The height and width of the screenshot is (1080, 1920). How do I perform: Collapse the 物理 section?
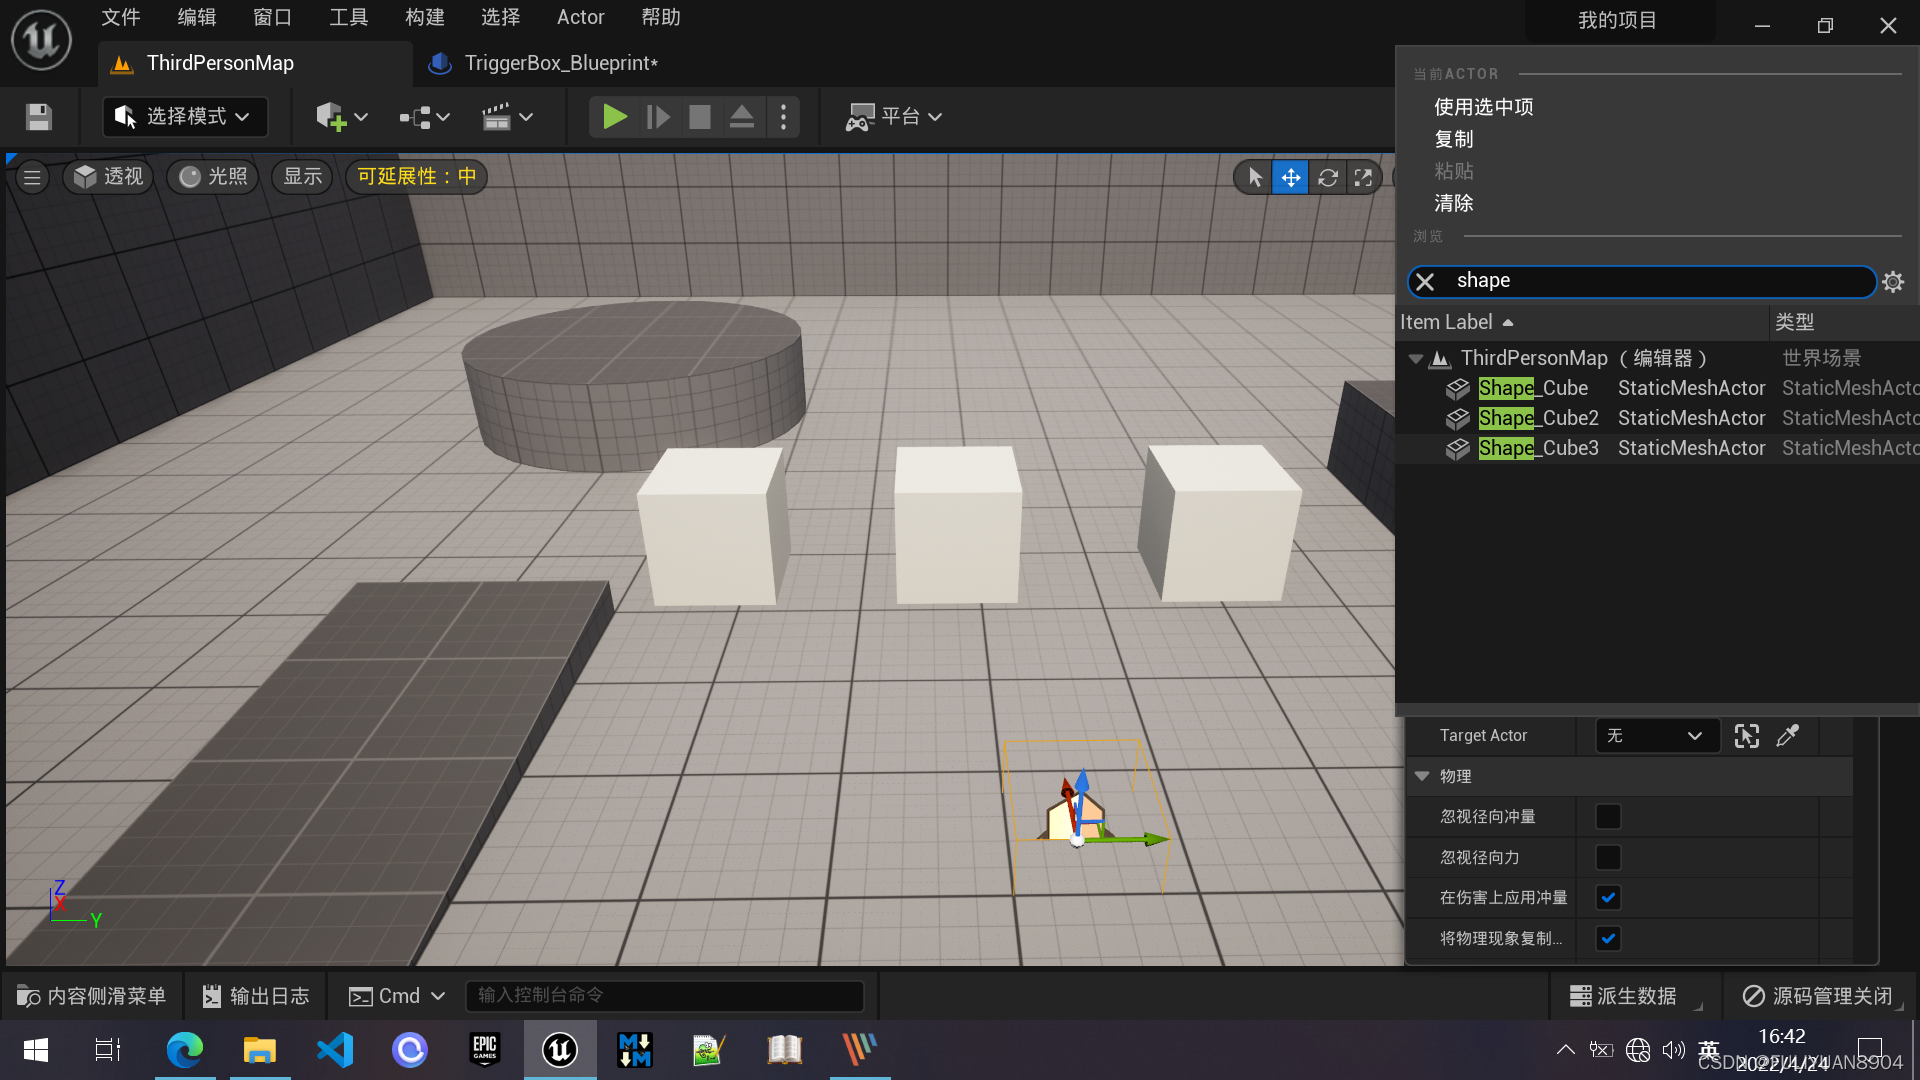(x=1422, y=776)
